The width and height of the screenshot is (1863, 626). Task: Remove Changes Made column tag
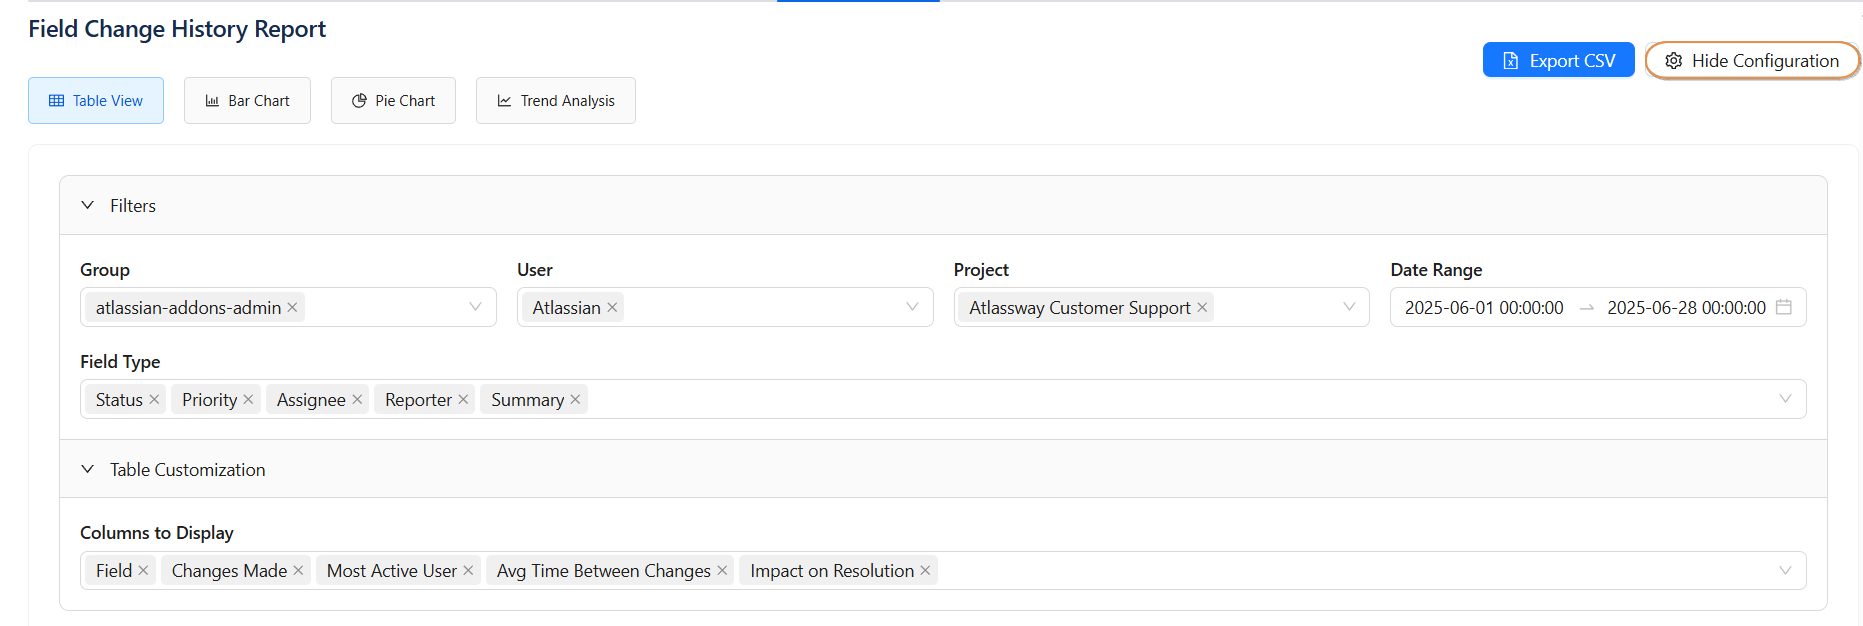pos(298,571)
